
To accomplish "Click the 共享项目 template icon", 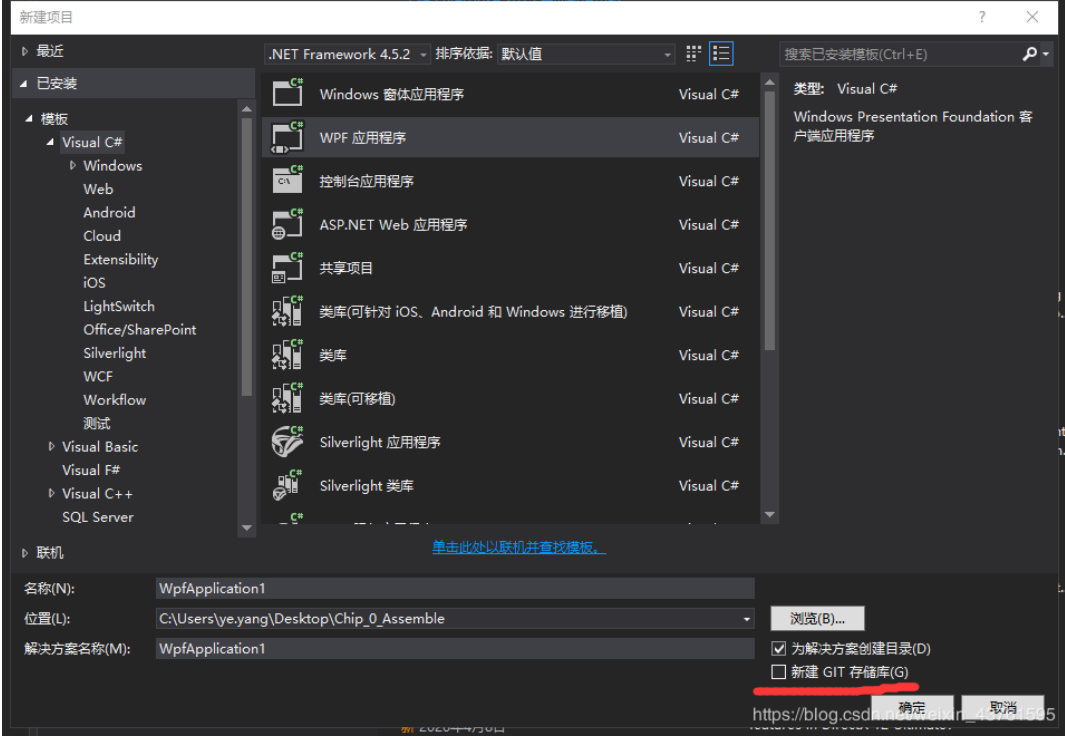I will 287,268.
